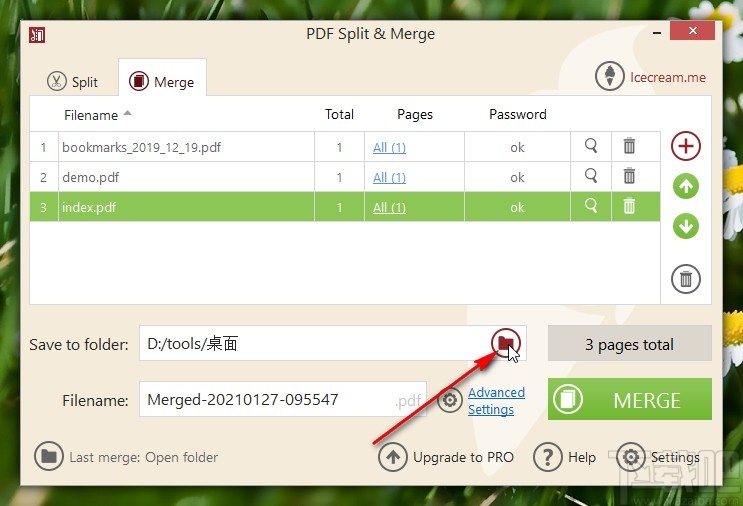Click the Help label

[x=581, y=457]
